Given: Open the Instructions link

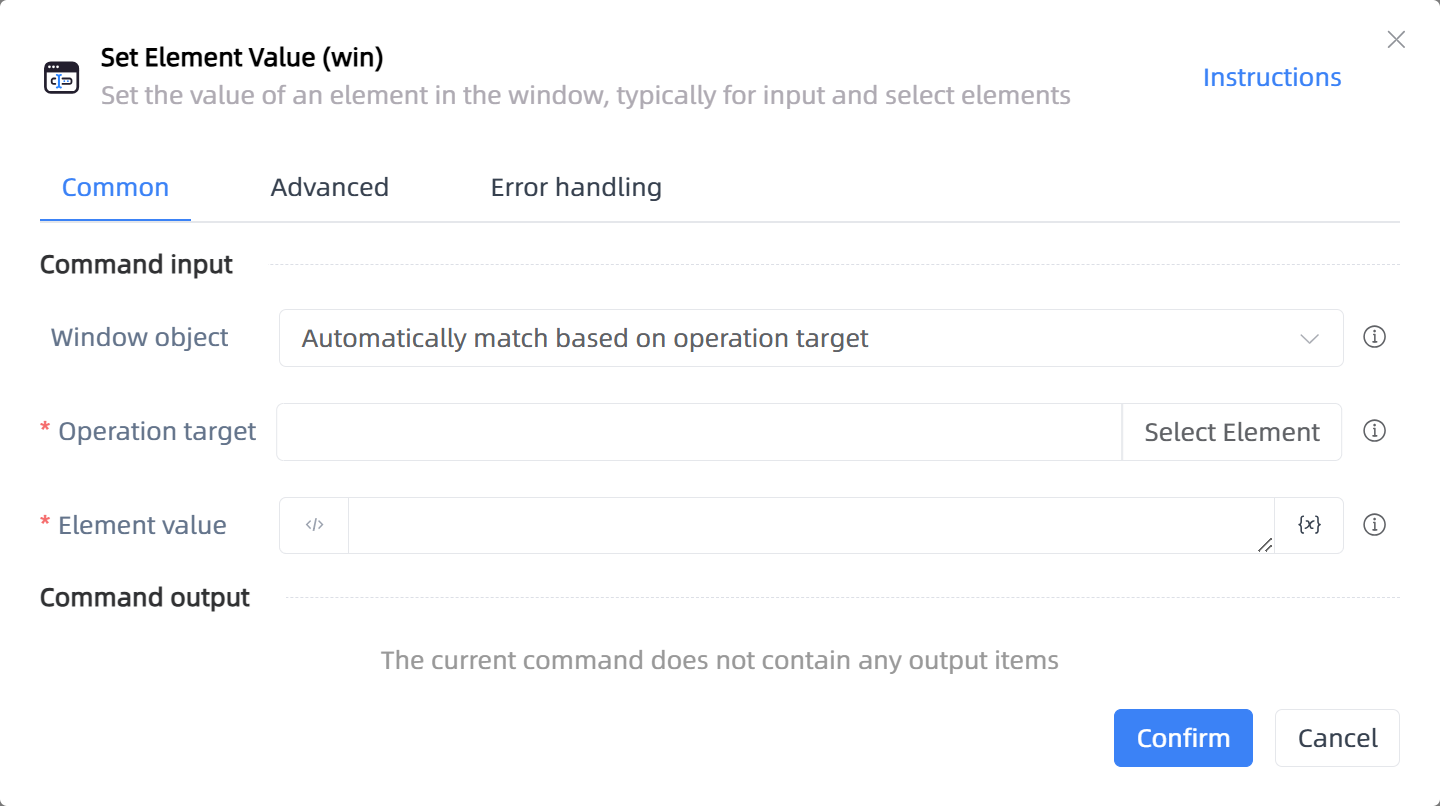Looking at the screenshot, I should click(x=1272, y=77).
